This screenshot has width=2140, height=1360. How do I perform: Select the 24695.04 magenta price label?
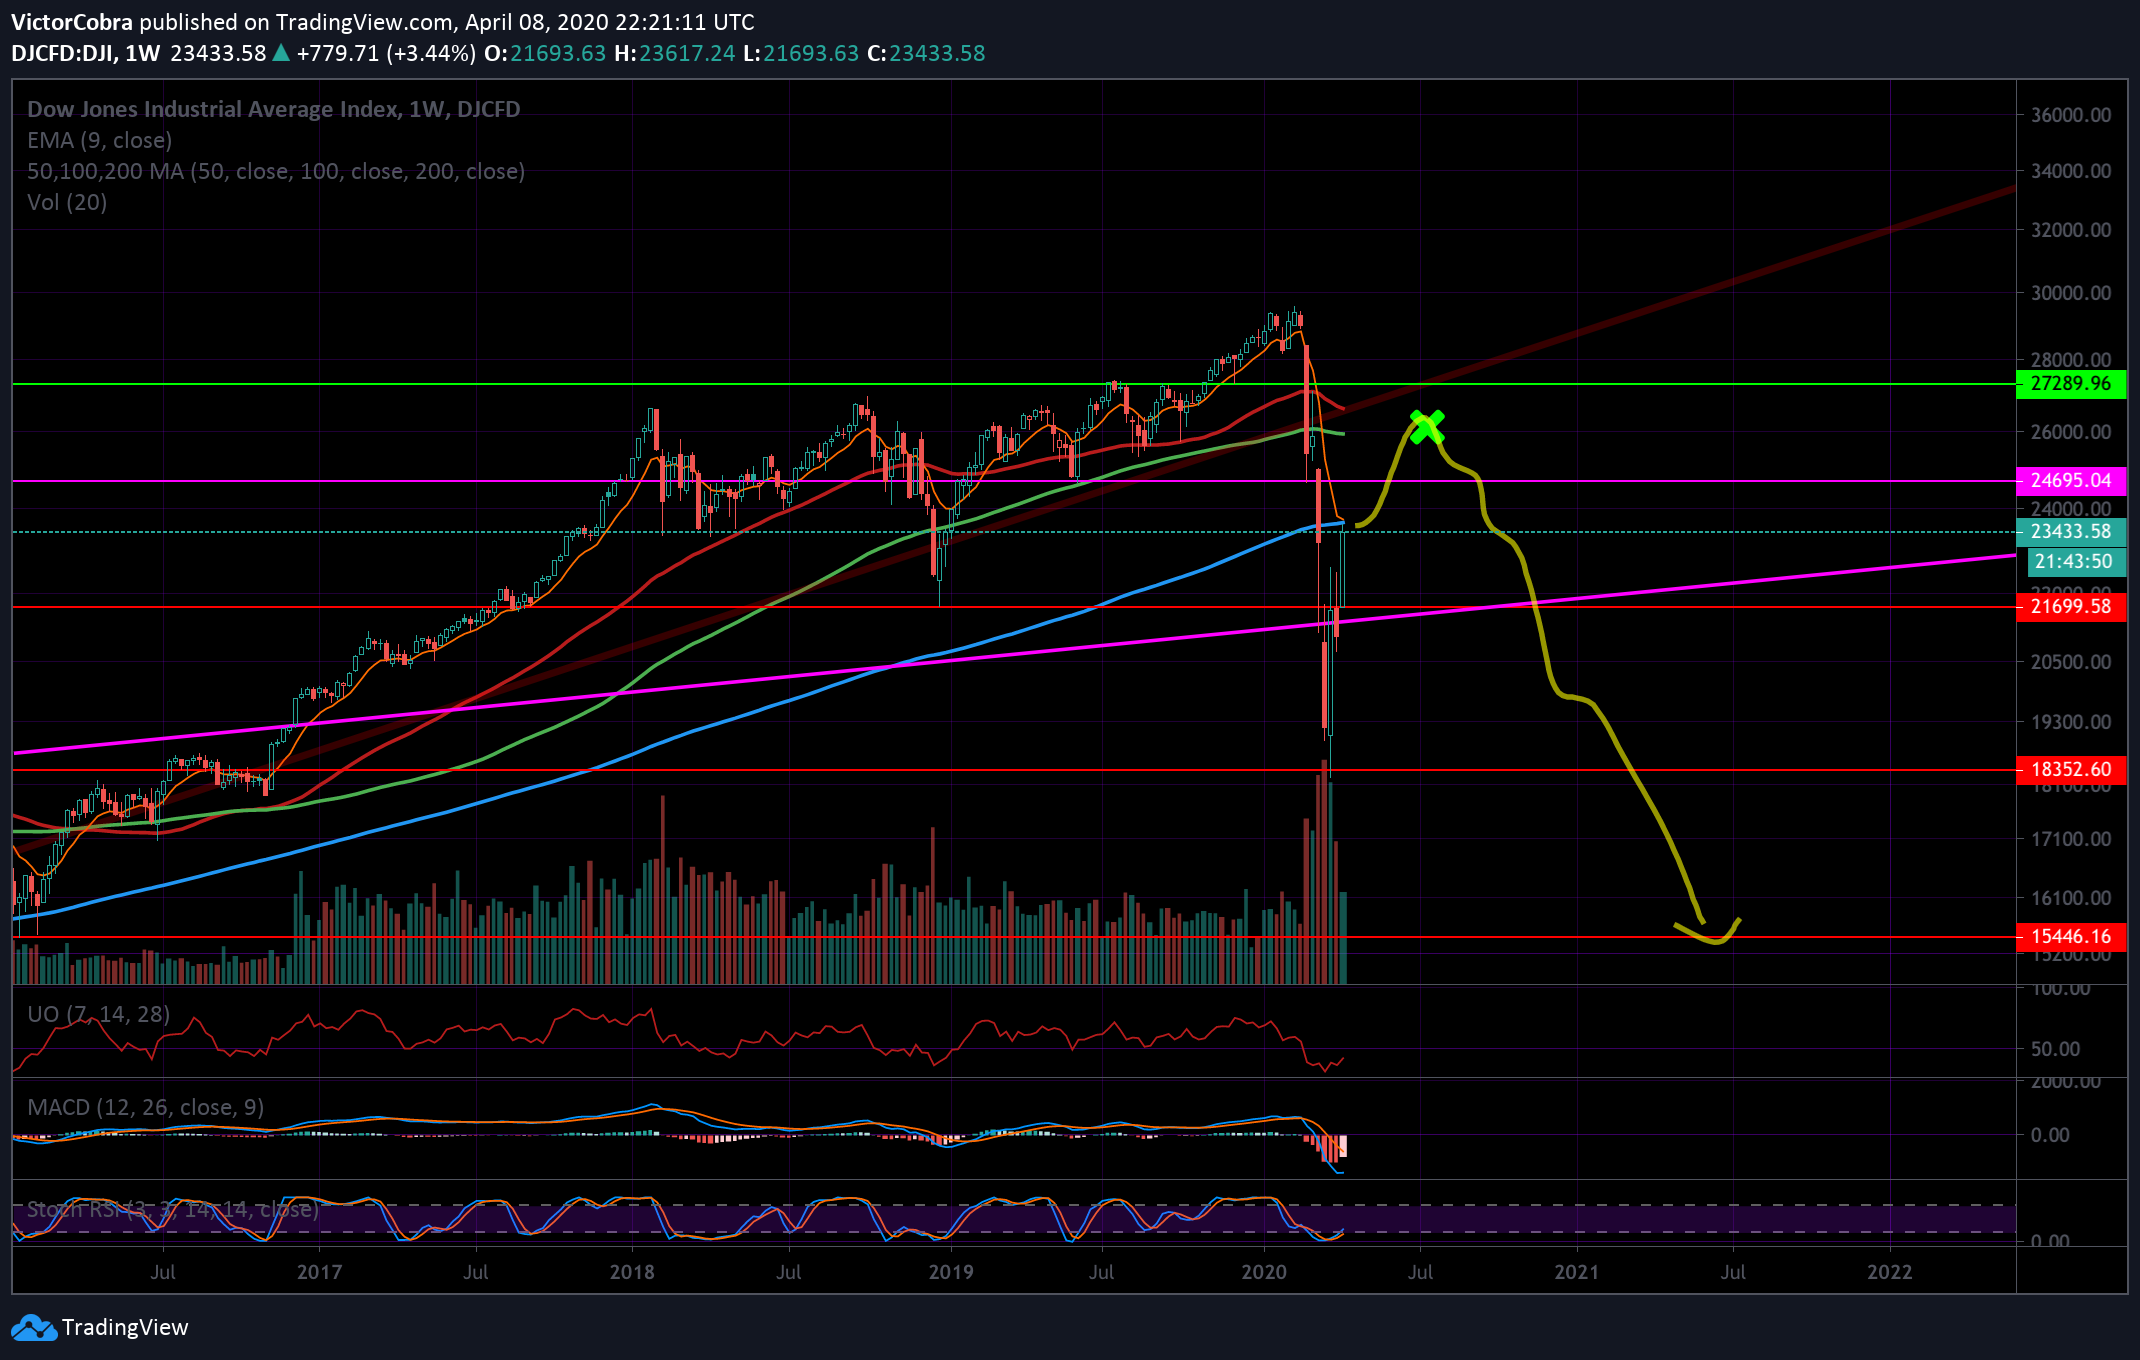click(2071, 481)
